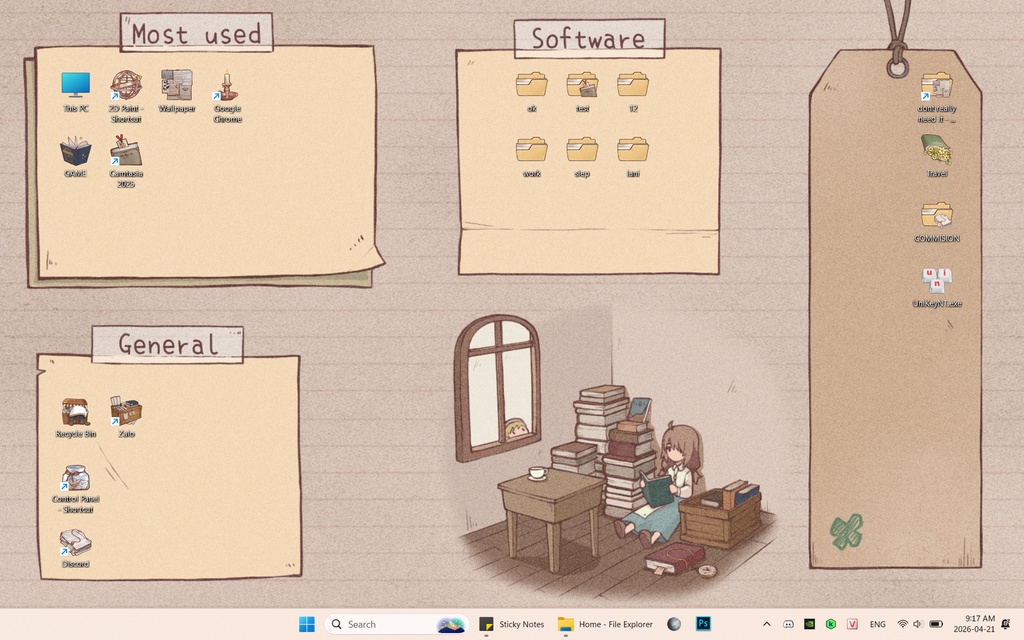1024x640 pixels.
Task: Open Sticky Notes from the taskbar
Action: coord(512,624)
